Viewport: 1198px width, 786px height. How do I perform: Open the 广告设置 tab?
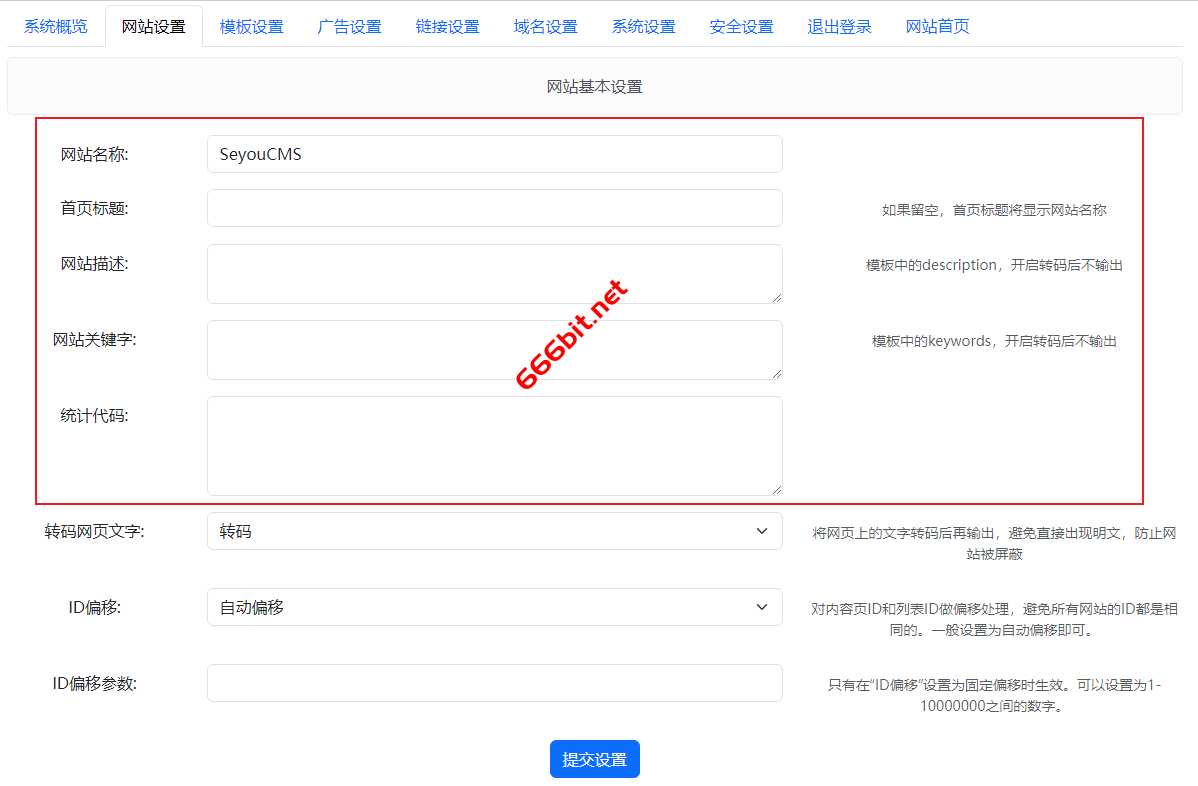[349, 27]
